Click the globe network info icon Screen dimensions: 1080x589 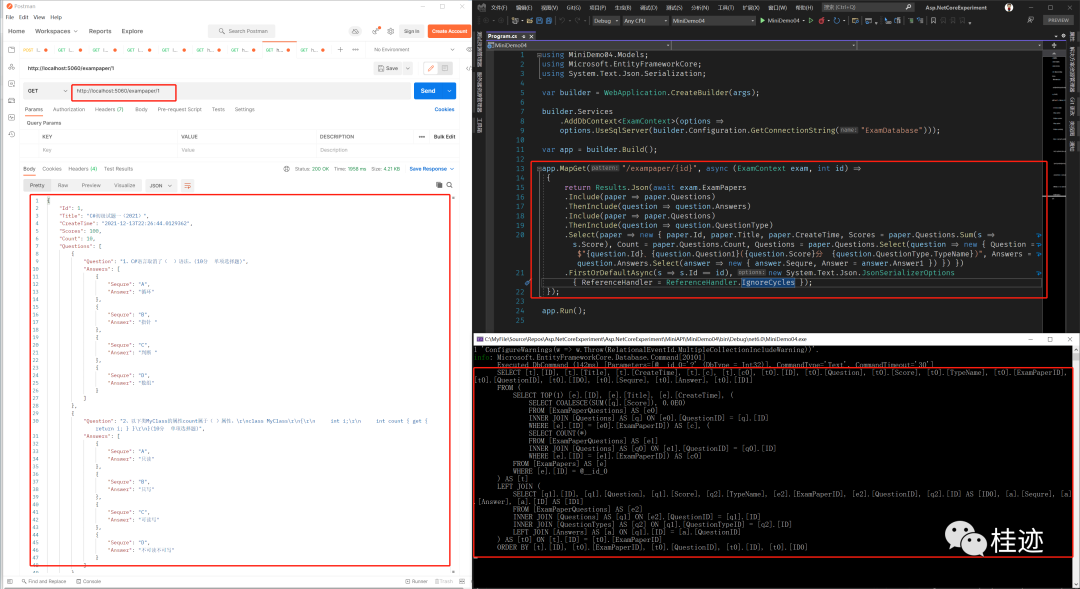(x=287, y=169)
